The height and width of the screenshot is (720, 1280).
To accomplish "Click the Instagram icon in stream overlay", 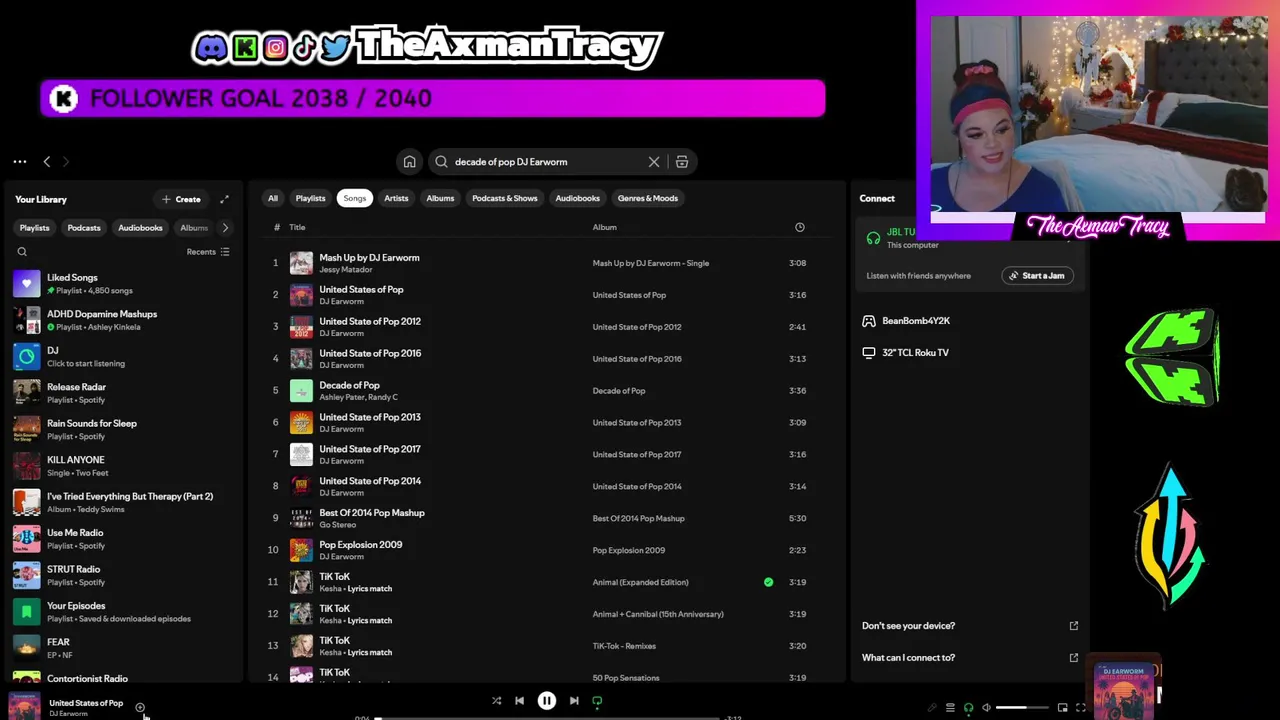I will click(275, 47).
